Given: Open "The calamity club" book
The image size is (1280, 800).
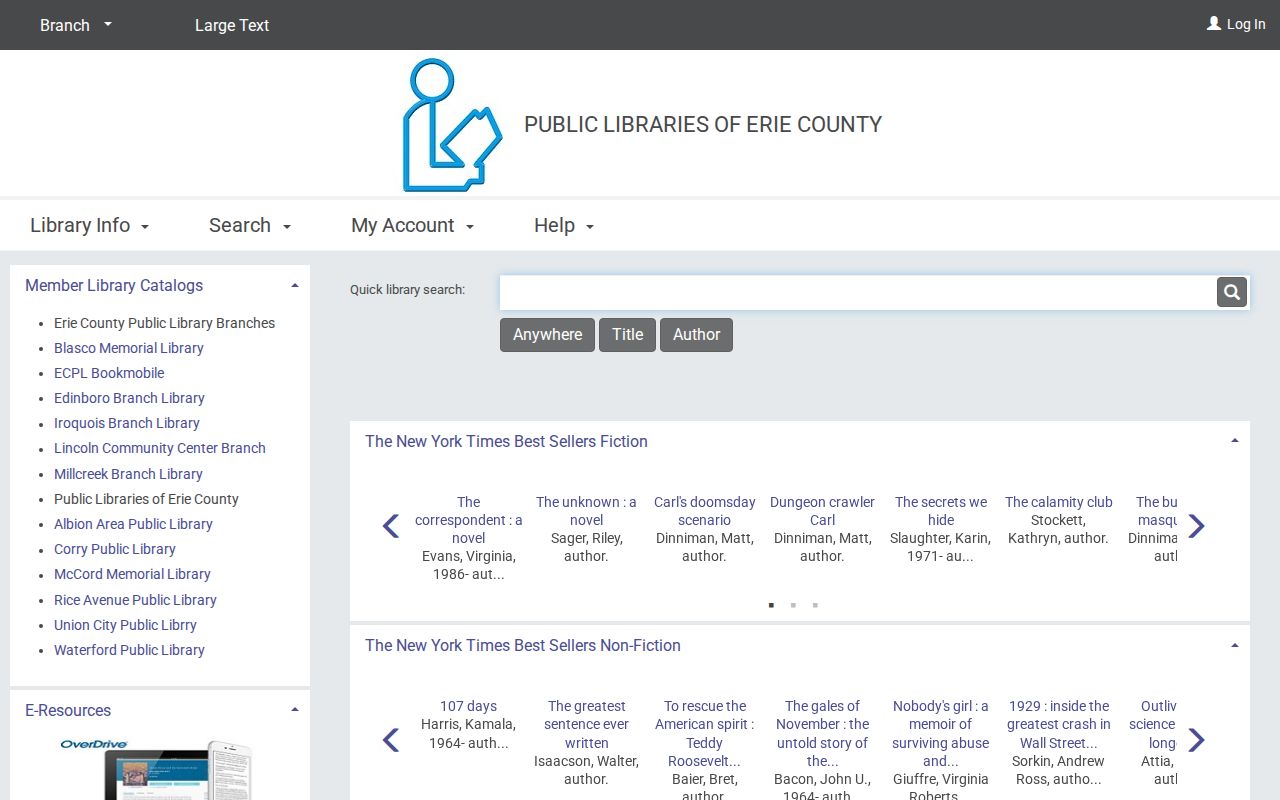Looking at the screenshot, I should tap(1058, 502).
